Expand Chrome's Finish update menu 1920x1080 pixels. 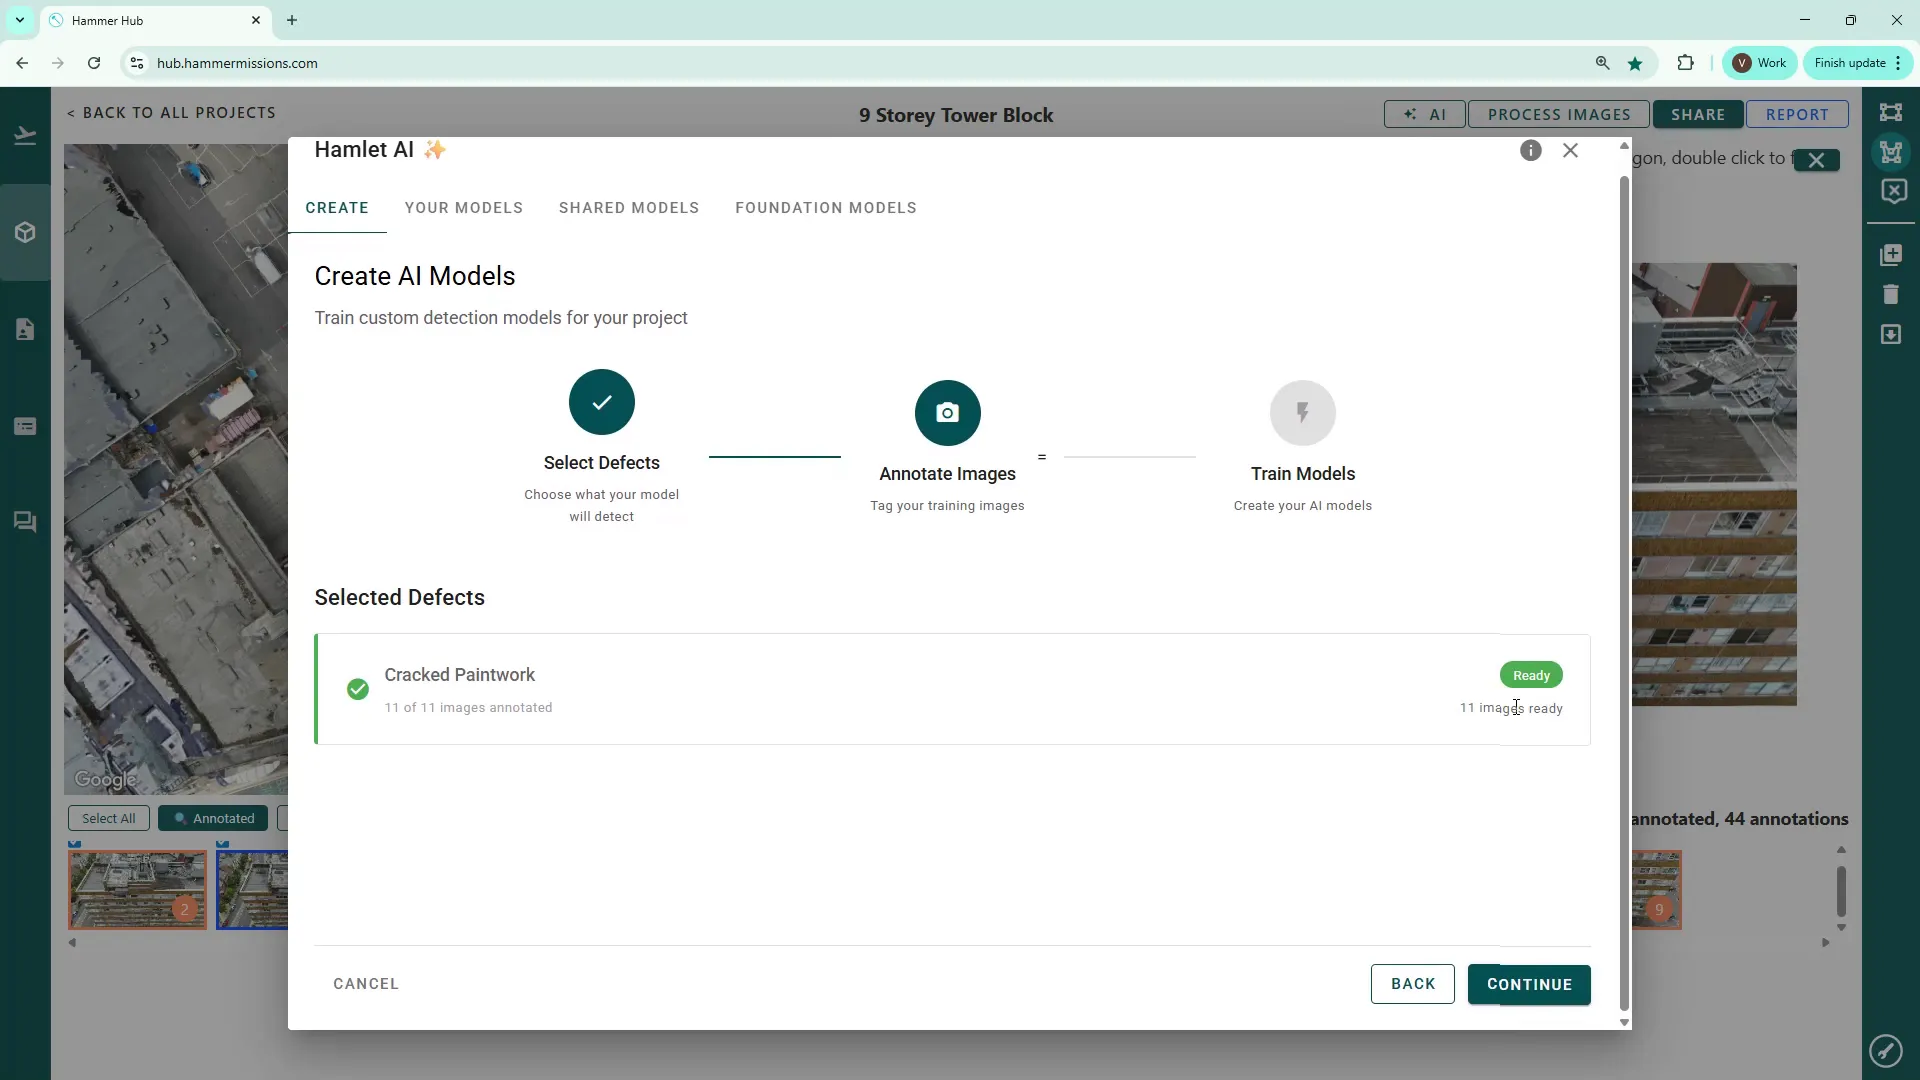1858,63
